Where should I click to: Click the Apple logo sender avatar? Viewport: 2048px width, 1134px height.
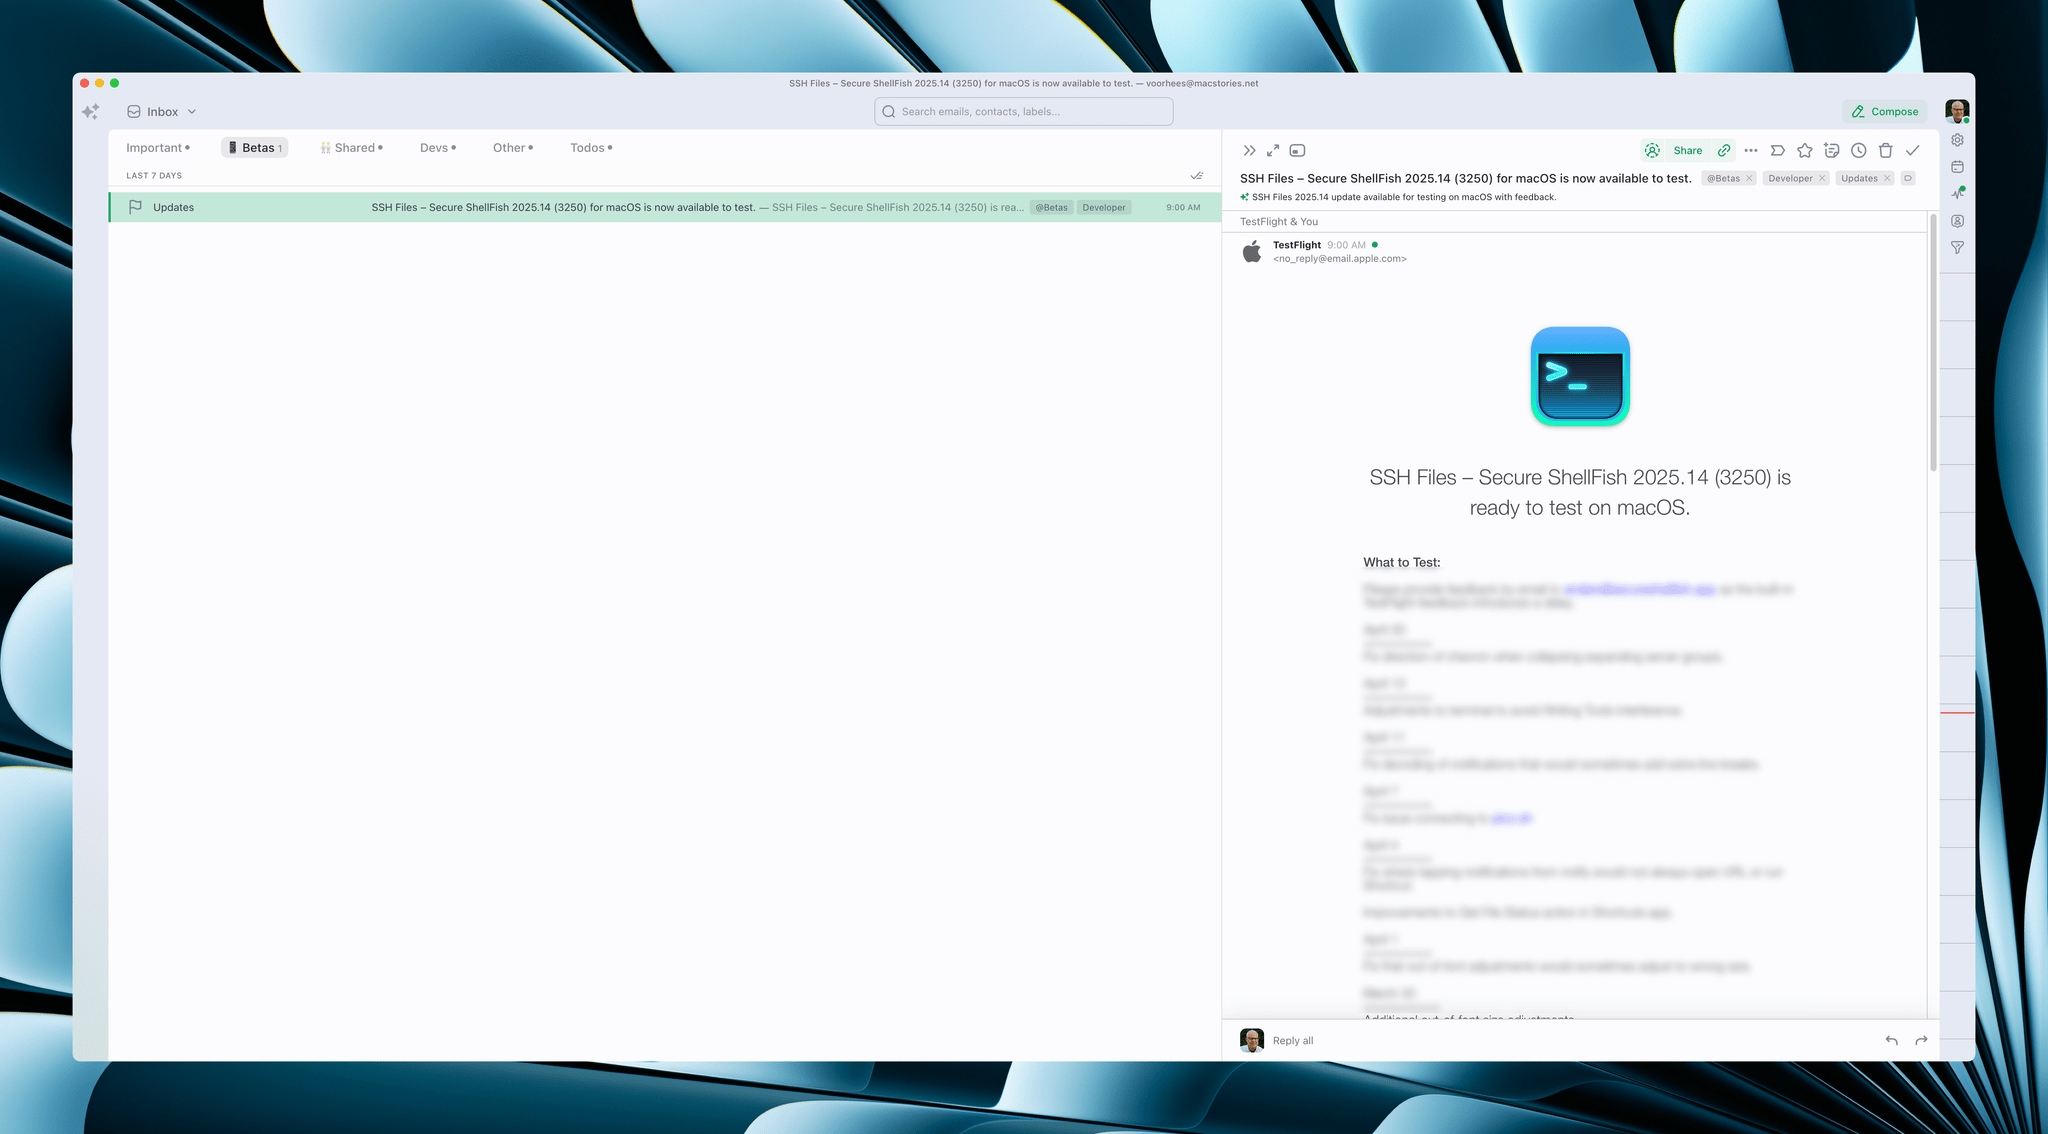tap(1252, 251)
